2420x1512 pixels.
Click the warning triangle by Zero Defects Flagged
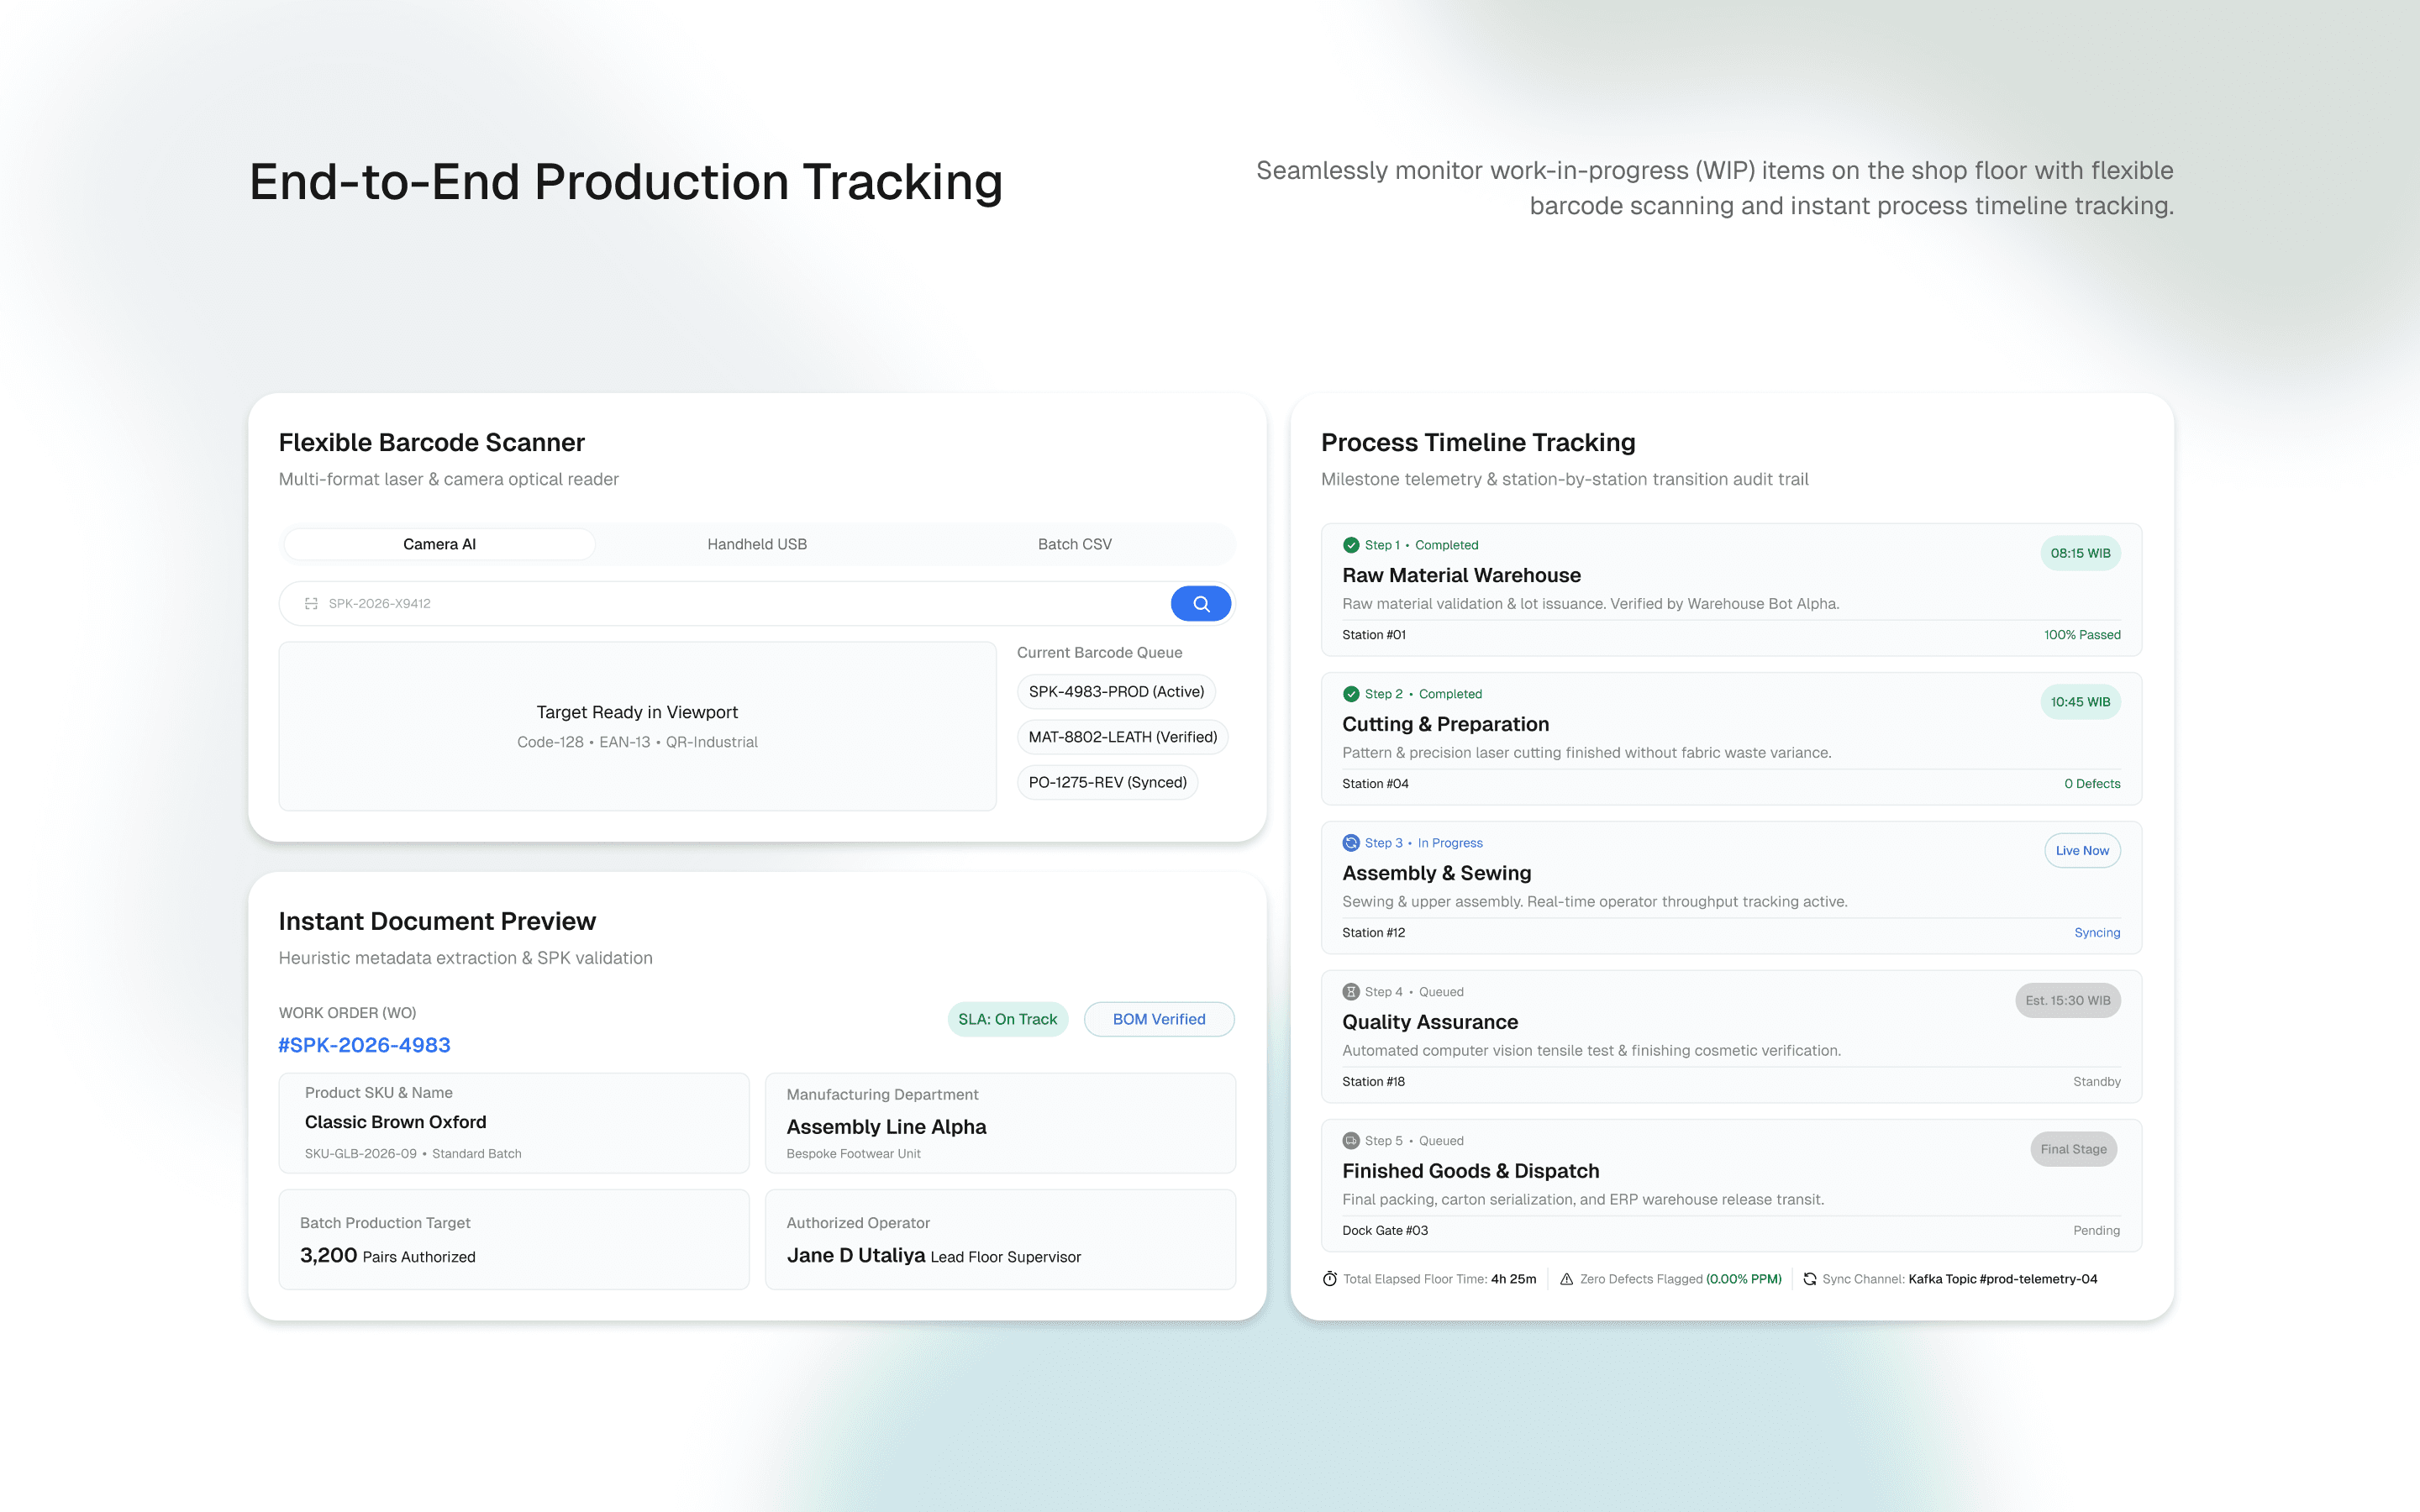coord(1567,1279)
